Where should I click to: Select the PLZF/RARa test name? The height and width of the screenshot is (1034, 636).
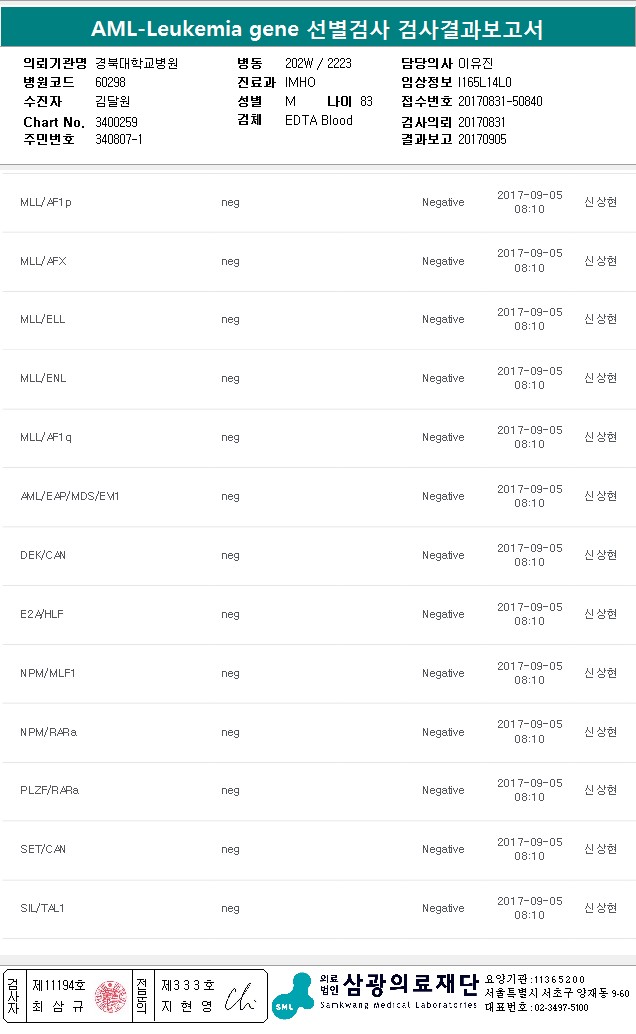point(50,791)
